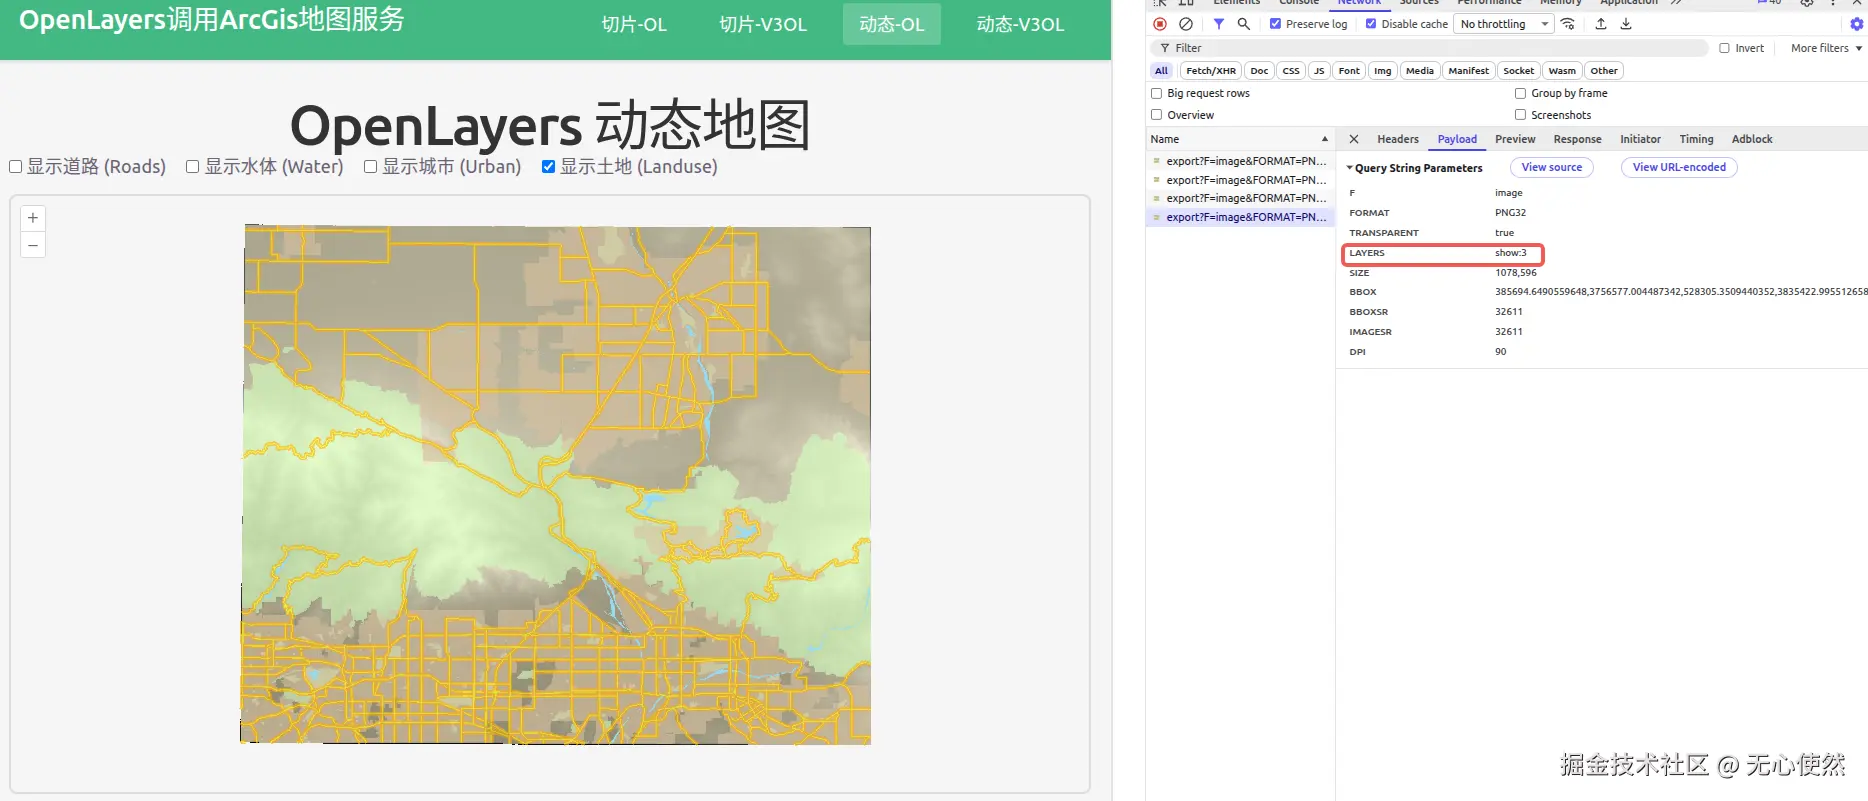Image resolution: width=1868 pixels, height=801 pixels.
Task: Switch to 切片-V3OL navigation tab
Action: pos(763,25)
